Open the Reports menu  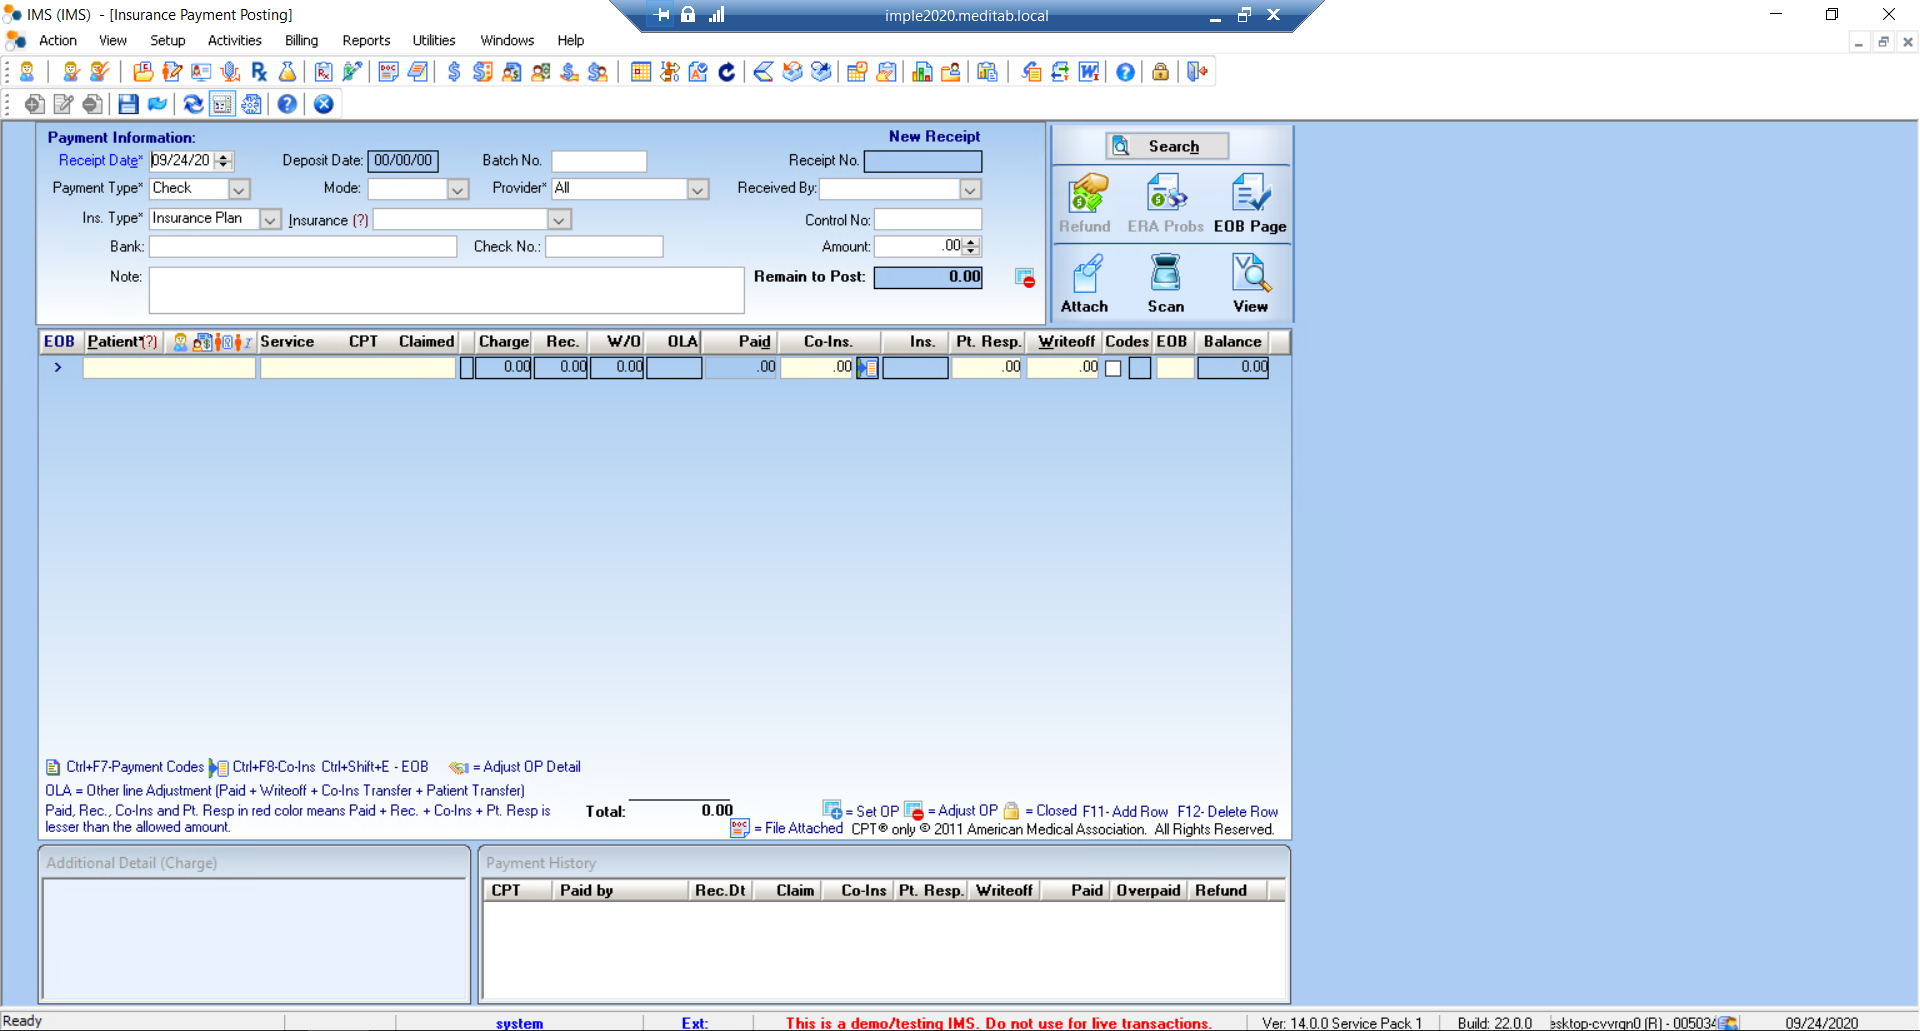(366, 40)
